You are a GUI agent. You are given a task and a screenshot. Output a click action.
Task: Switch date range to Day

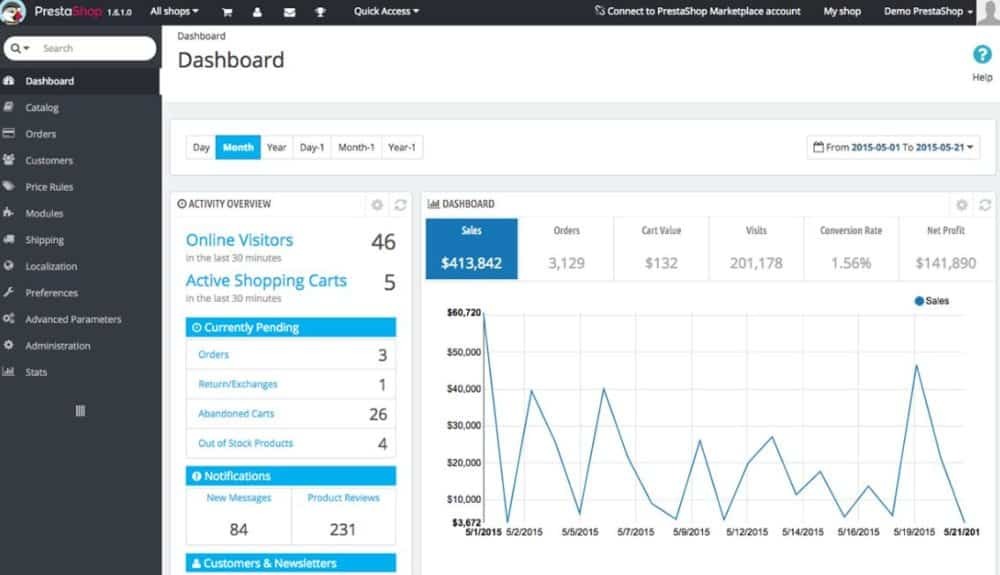coord(201,147)
